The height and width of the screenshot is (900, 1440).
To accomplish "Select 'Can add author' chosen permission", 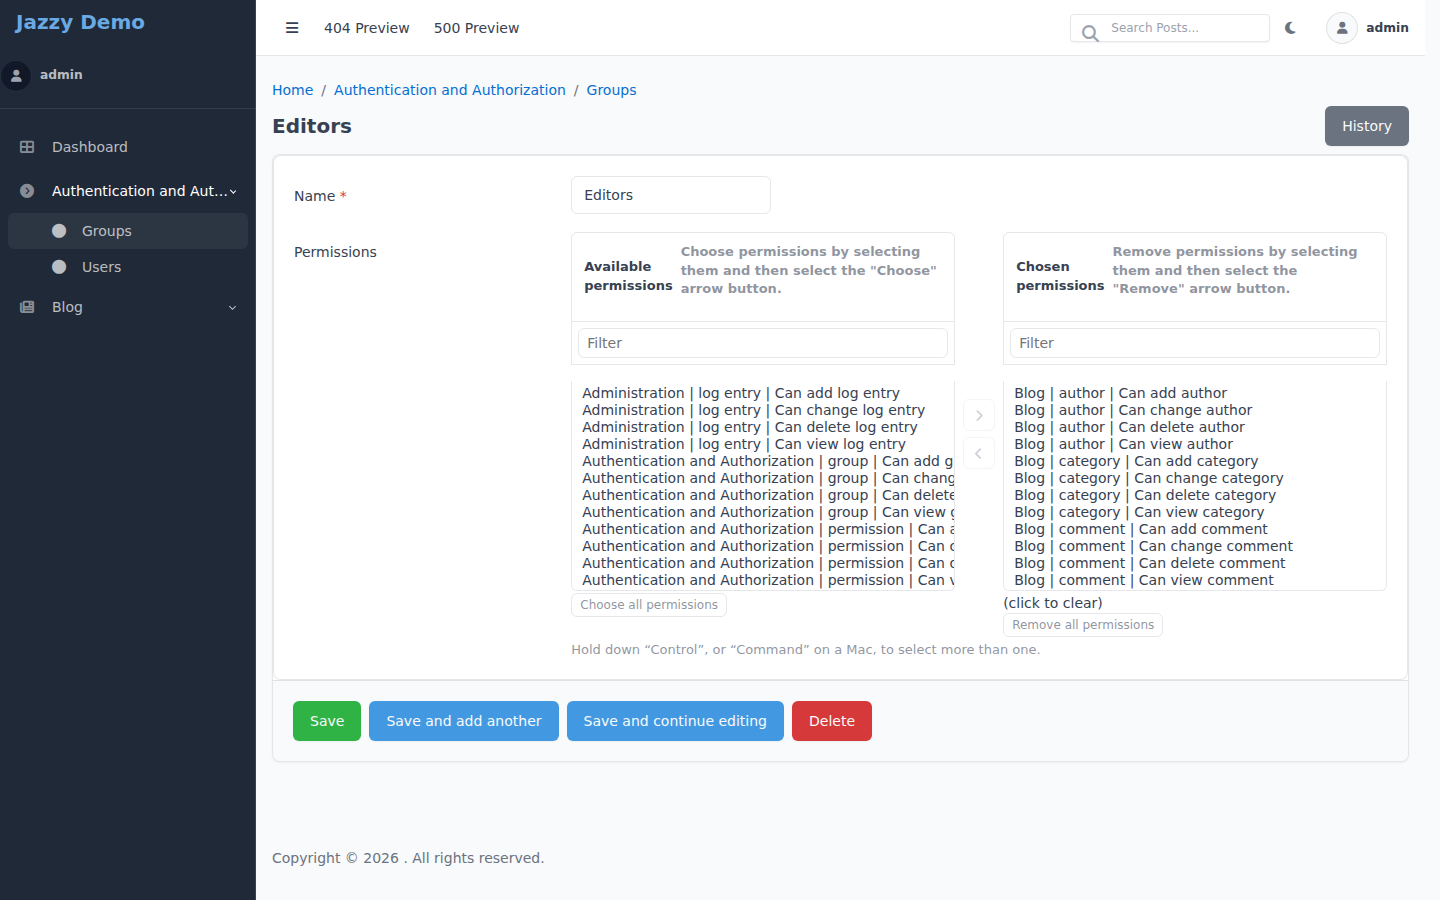I will [x=1195, y=393].
